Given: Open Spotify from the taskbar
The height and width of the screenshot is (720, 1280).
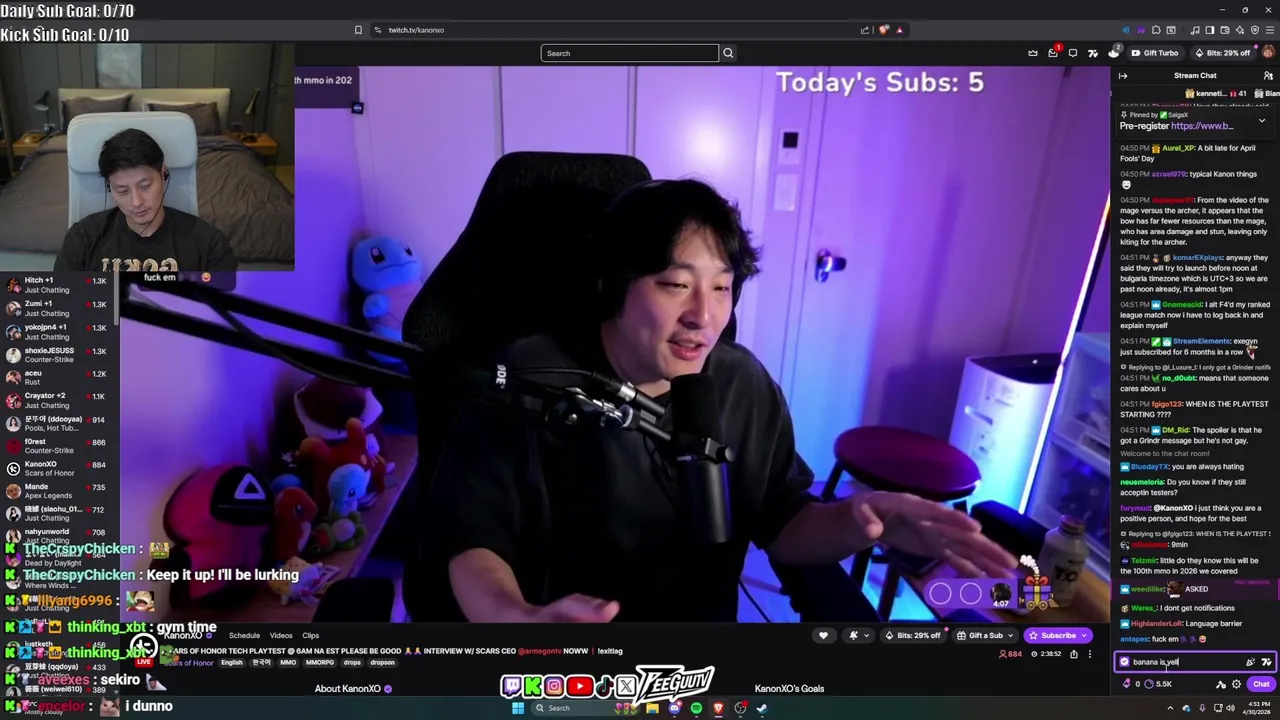Looking at the screenshot, I should coord(696,708).
